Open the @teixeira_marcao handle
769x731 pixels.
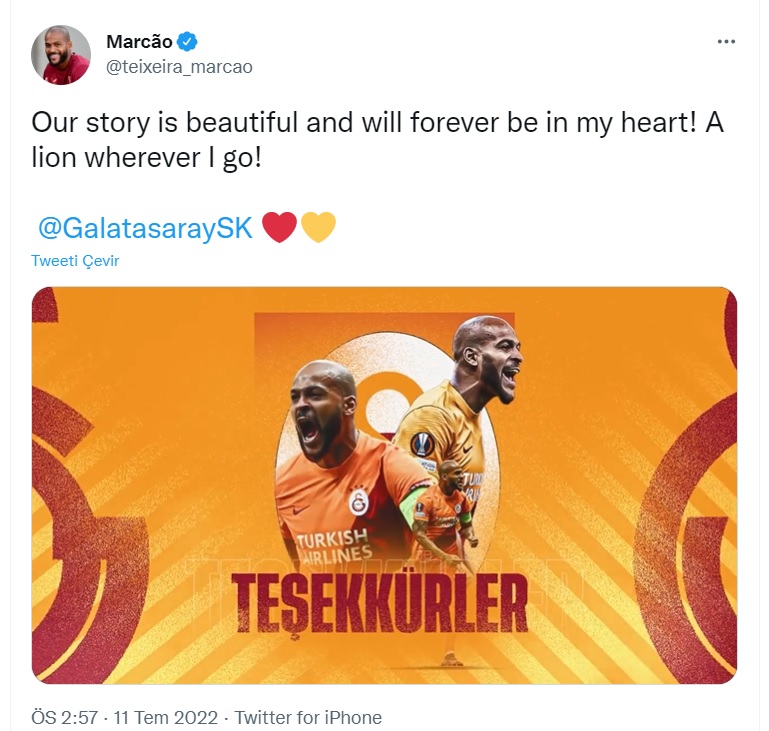click(x=179, y=67)
